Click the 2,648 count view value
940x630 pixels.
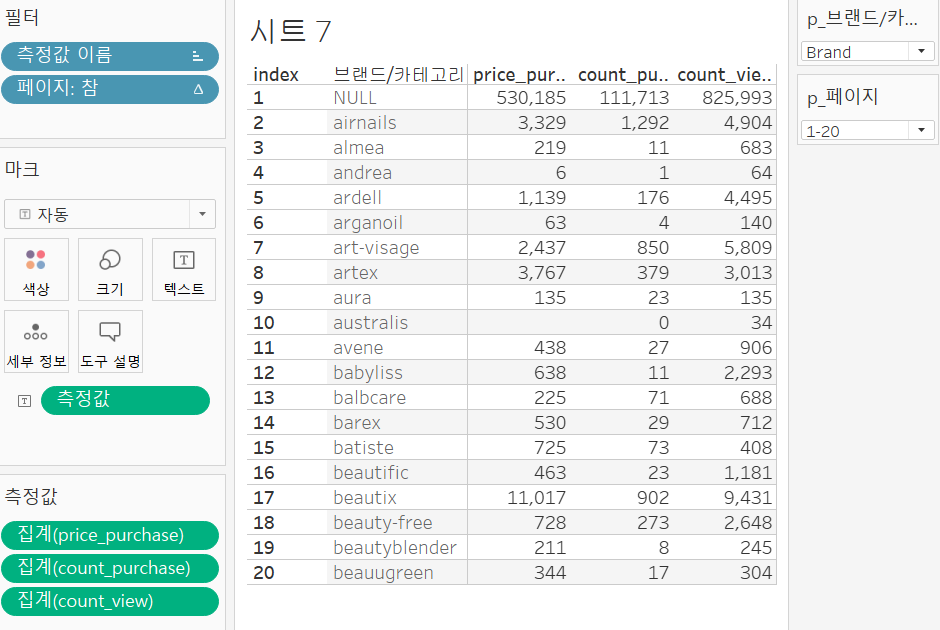pyautogui.click(x=748, y=523)
